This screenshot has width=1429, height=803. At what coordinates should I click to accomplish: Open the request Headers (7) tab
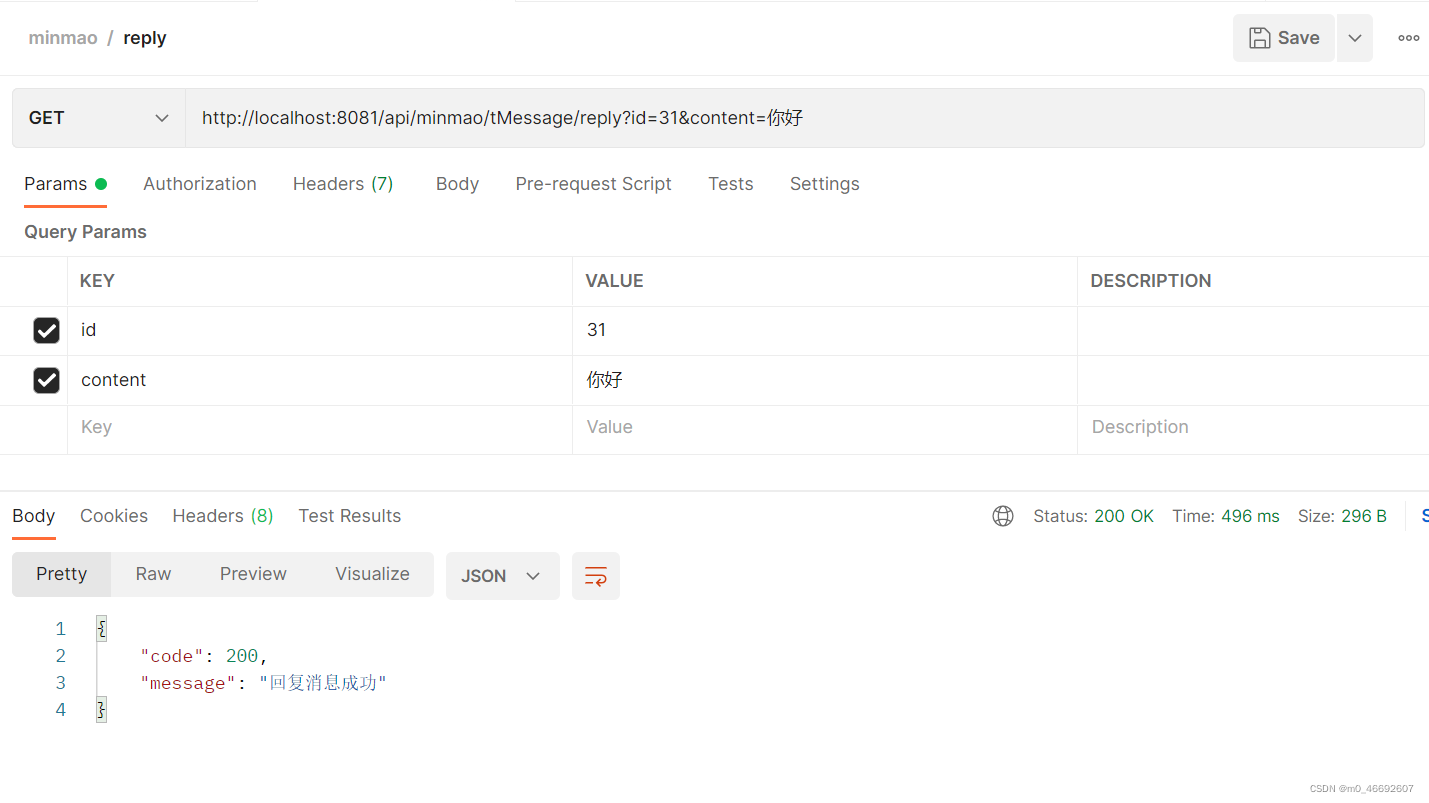click(343, 184)
